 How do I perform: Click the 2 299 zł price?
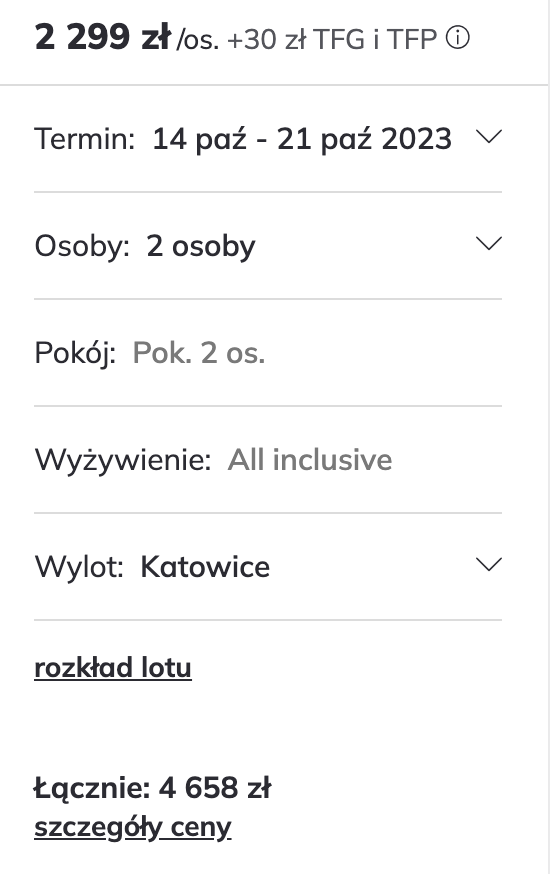click(x=103, y=37)
